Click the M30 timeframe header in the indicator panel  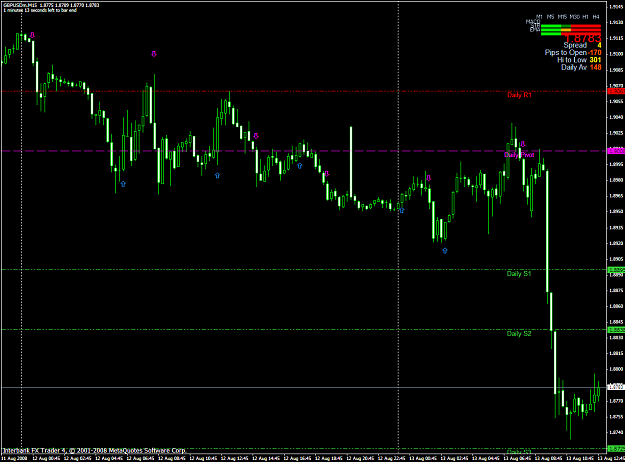point(574,17)
